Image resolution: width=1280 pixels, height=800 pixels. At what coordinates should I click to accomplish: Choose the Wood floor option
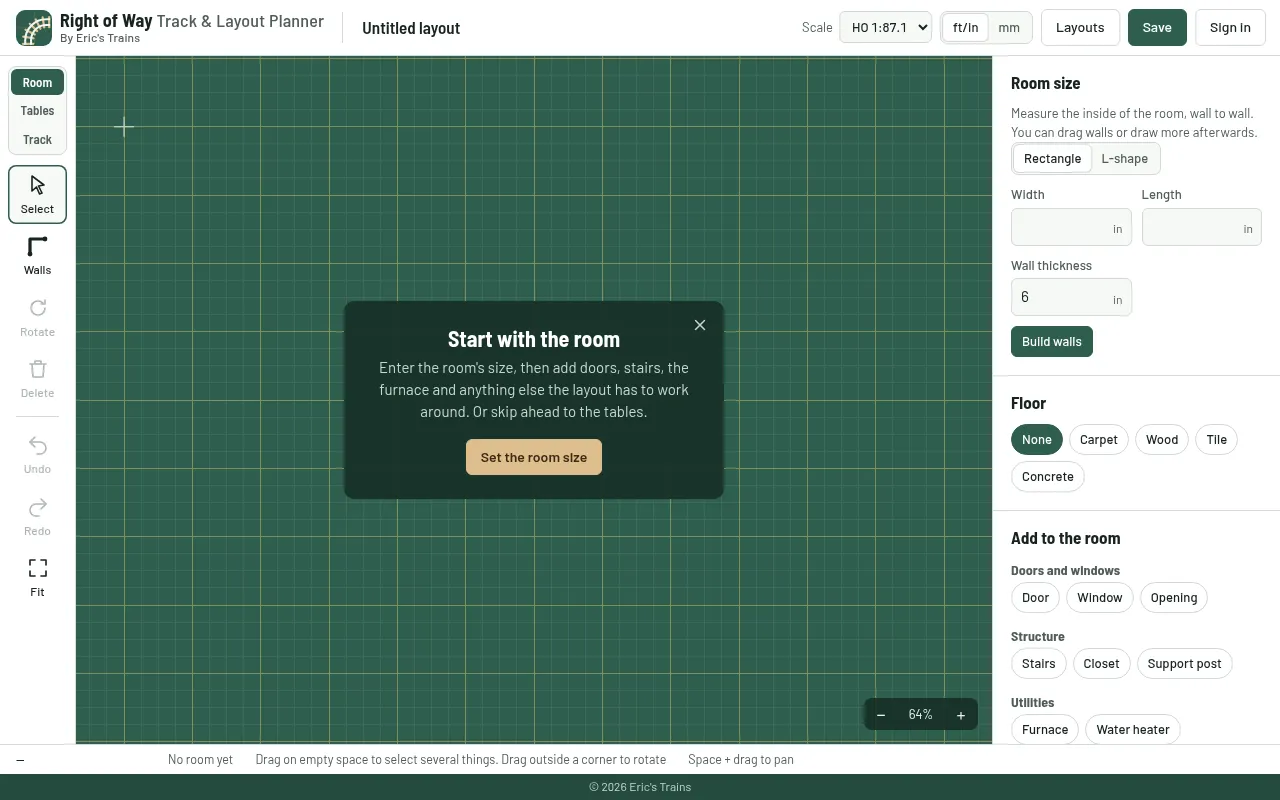[1162, 440]
